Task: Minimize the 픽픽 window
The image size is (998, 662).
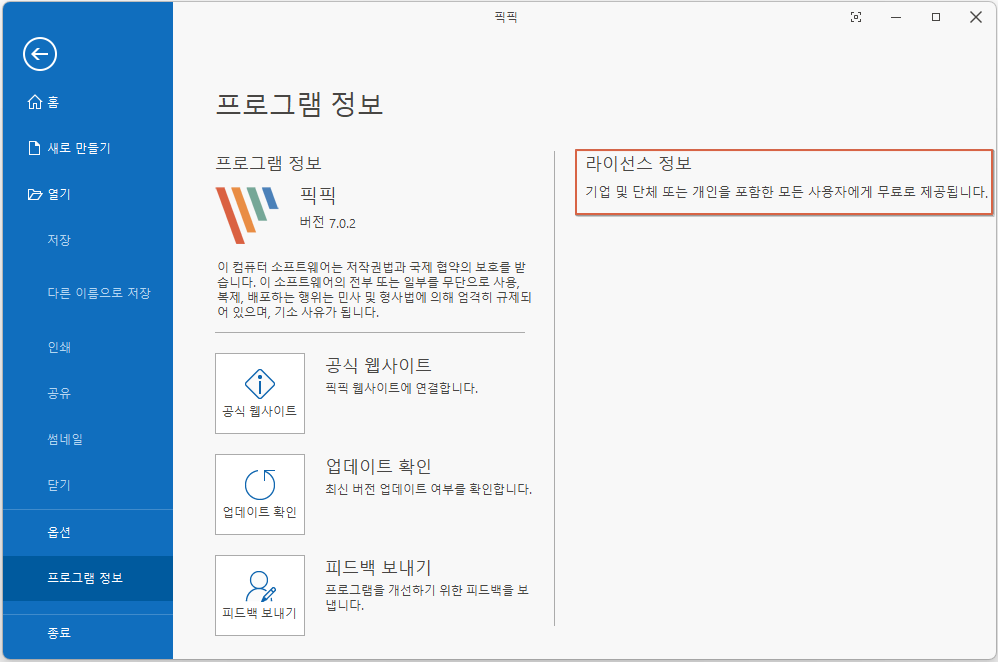Action: click(896, 17)
